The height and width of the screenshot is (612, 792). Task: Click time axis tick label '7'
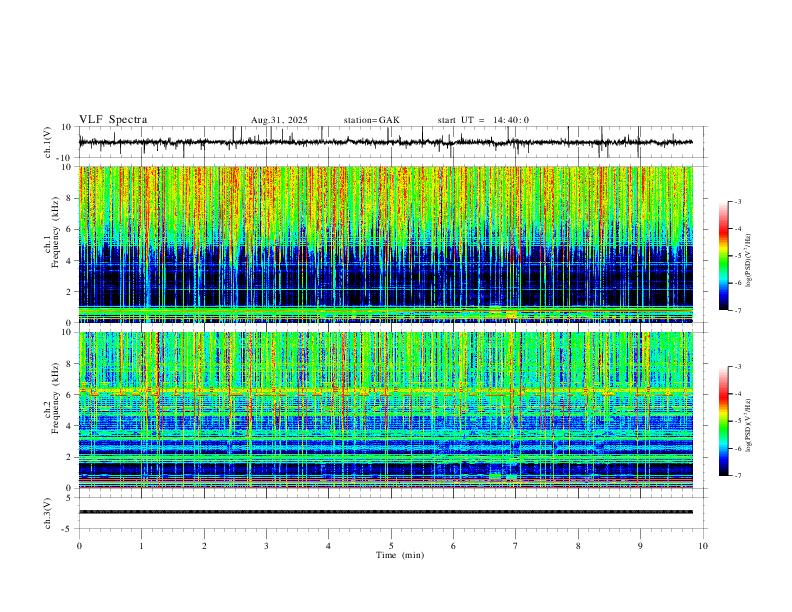516,546
